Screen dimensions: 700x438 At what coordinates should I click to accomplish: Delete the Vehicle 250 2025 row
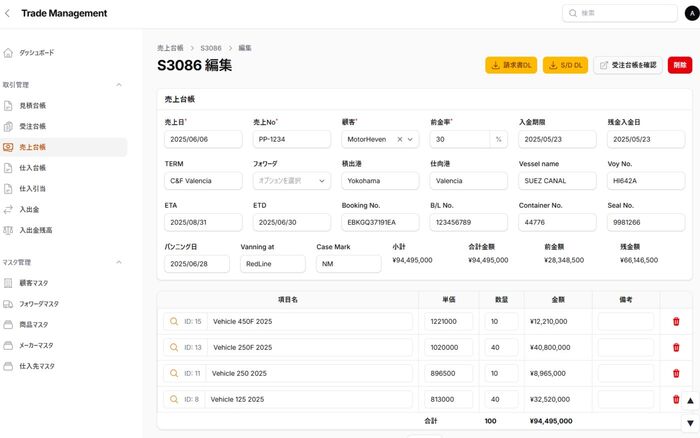coord(676,373)
